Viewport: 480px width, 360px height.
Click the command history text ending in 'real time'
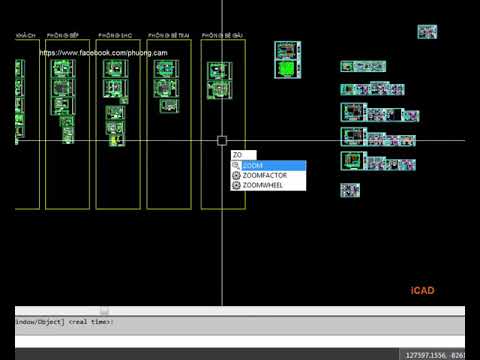(x=64, y=322)
